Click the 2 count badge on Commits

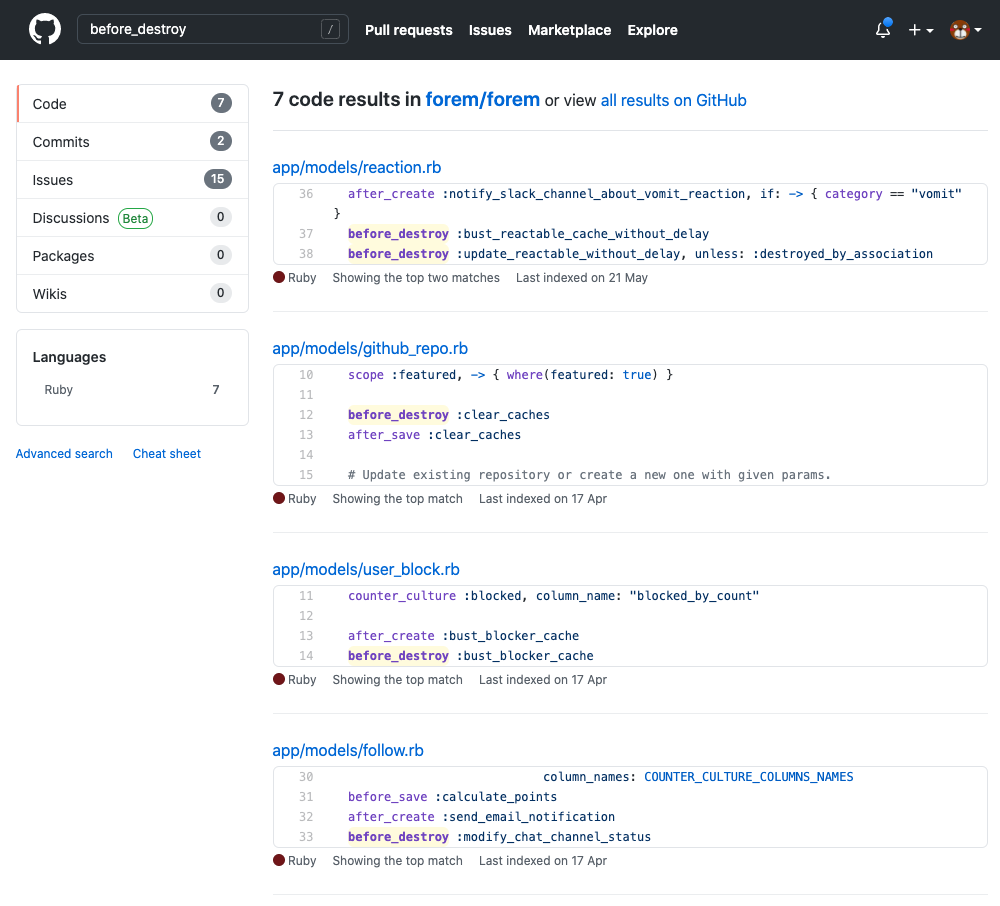(221, 141)
